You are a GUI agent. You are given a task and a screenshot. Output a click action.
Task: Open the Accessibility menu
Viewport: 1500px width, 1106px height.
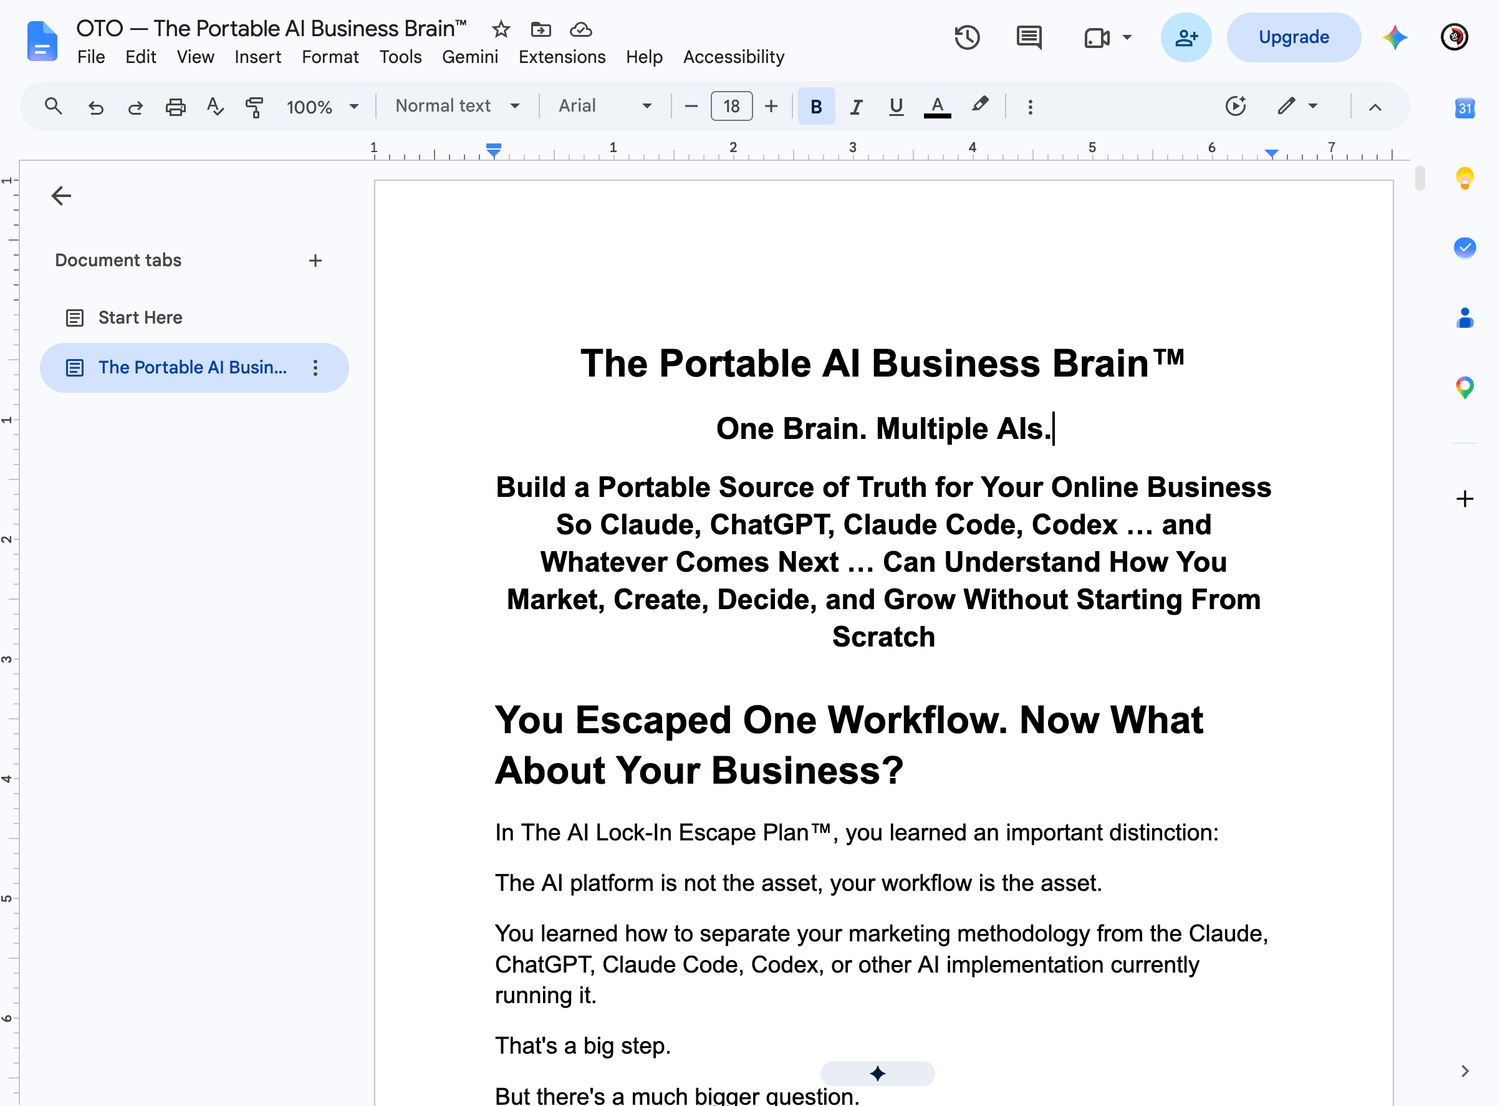[733, 57]
